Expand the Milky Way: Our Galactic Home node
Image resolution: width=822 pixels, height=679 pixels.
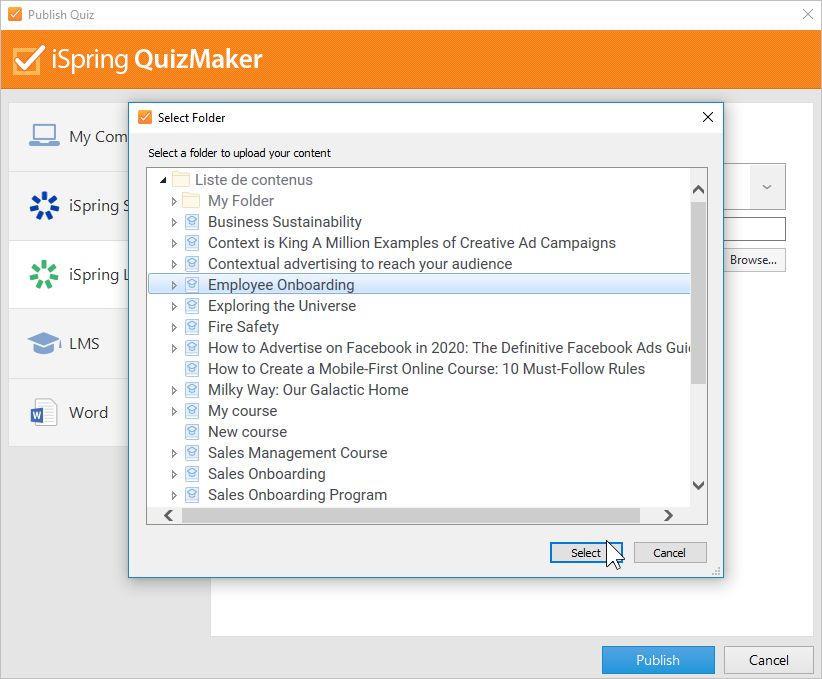click(x=174, y=390)
